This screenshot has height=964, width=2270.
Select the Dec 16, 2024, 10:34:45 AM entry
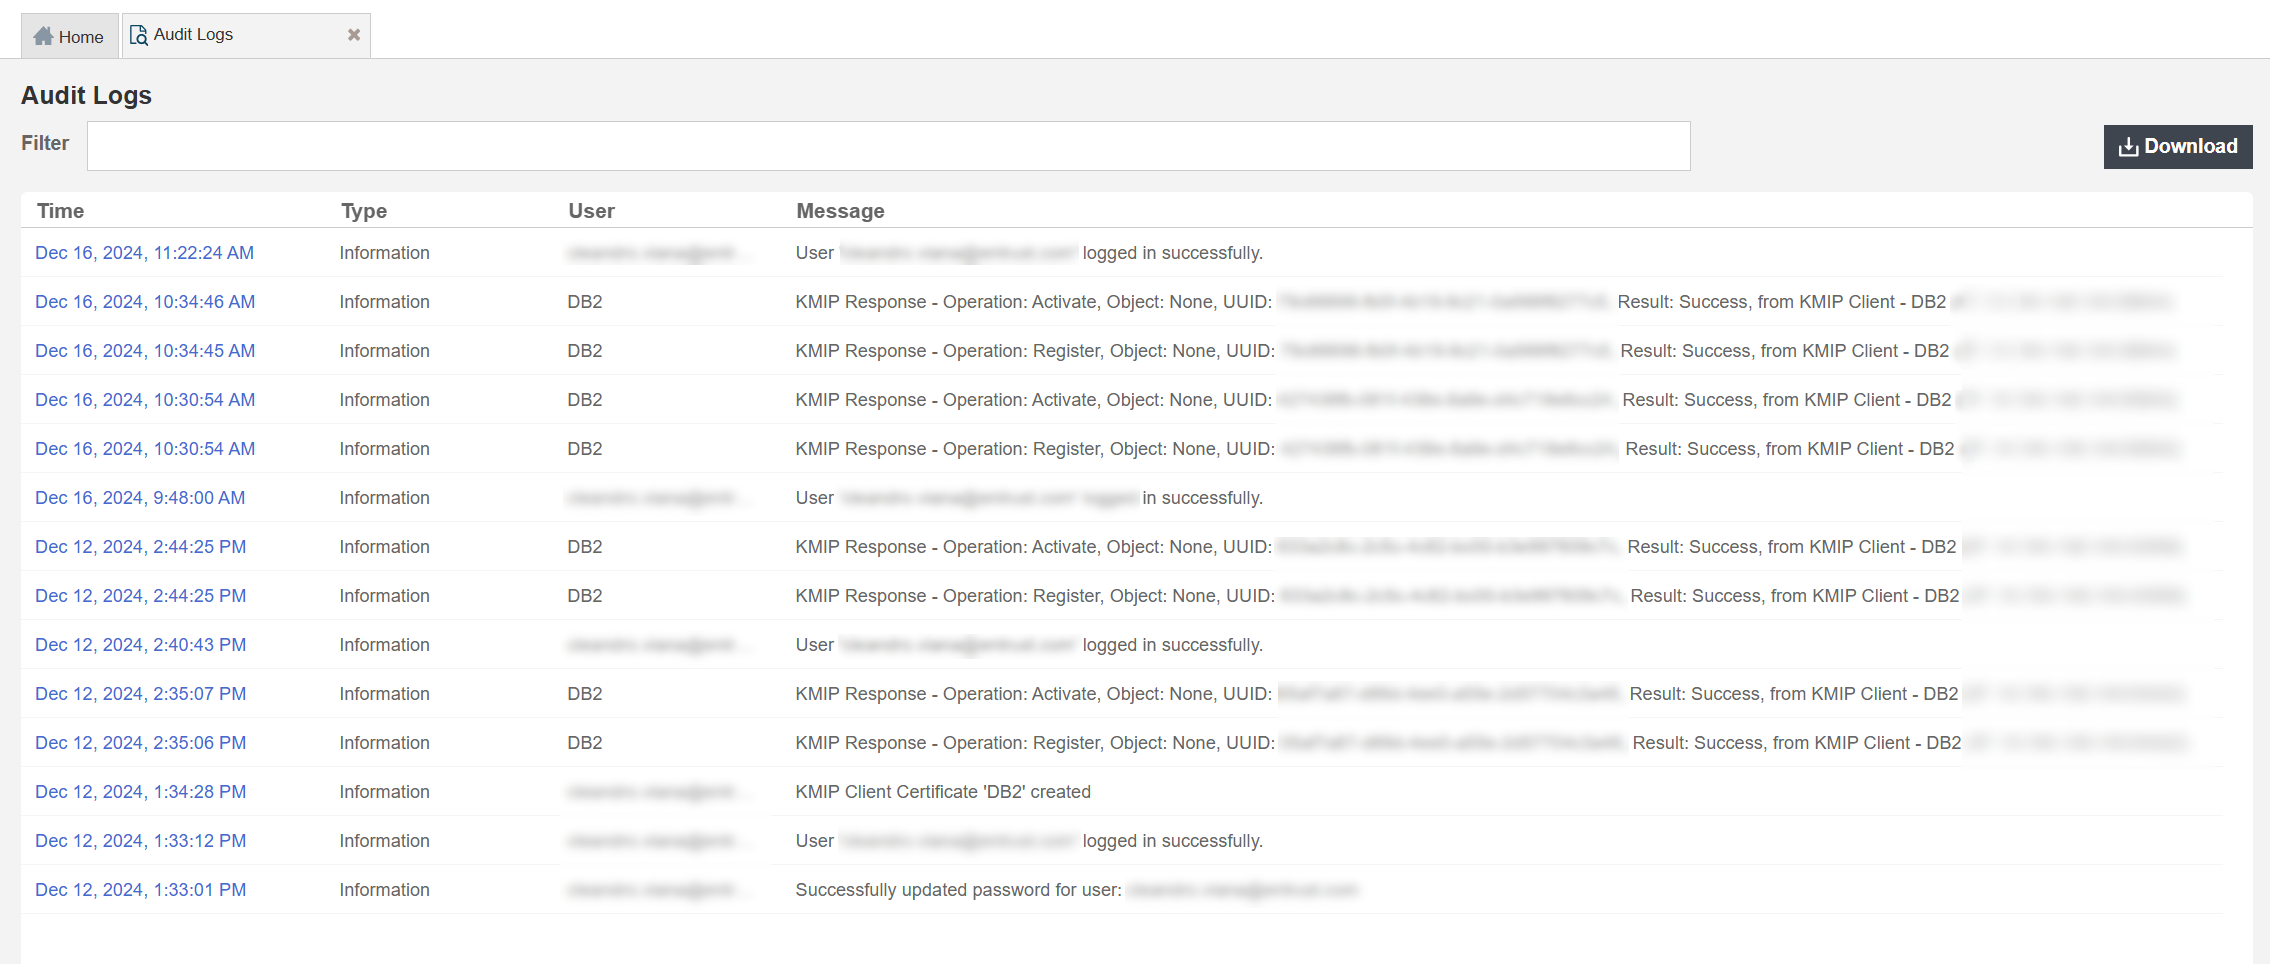tap(145, 351)
